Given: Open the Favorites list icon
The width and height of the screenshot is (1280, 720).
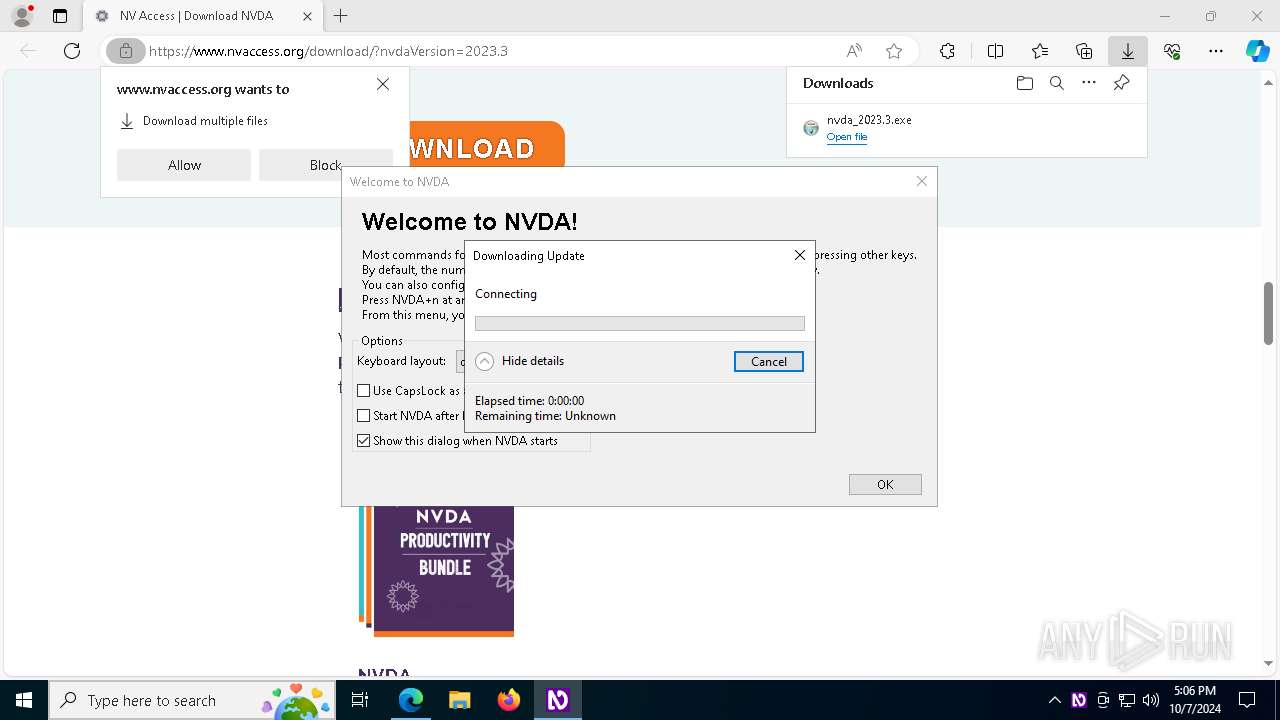Looking at the screenshot, I should (1040, 51).
